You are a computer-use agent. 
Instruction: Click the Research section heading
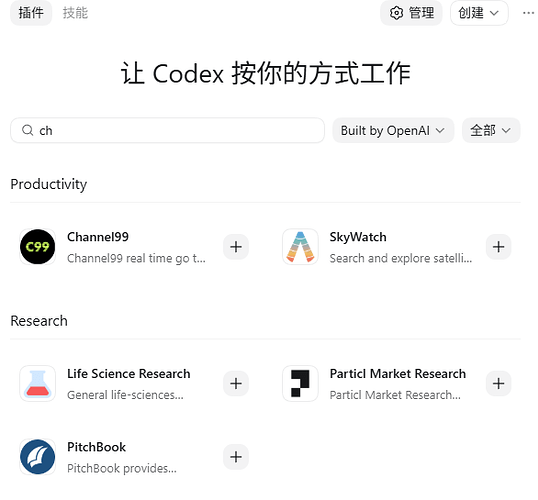(39, 321)
